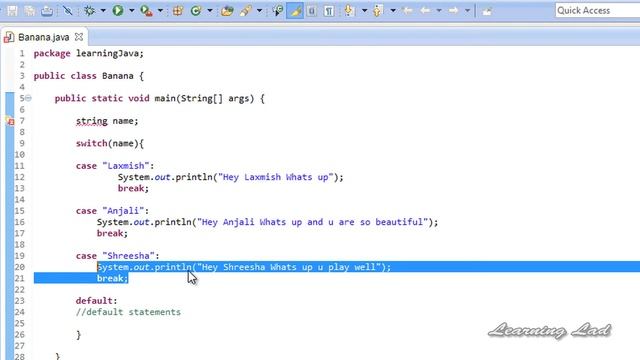Screen dimensions: 640x360
Task: Go to Next Annotation down-arrow icon
Action: (349, 11)
